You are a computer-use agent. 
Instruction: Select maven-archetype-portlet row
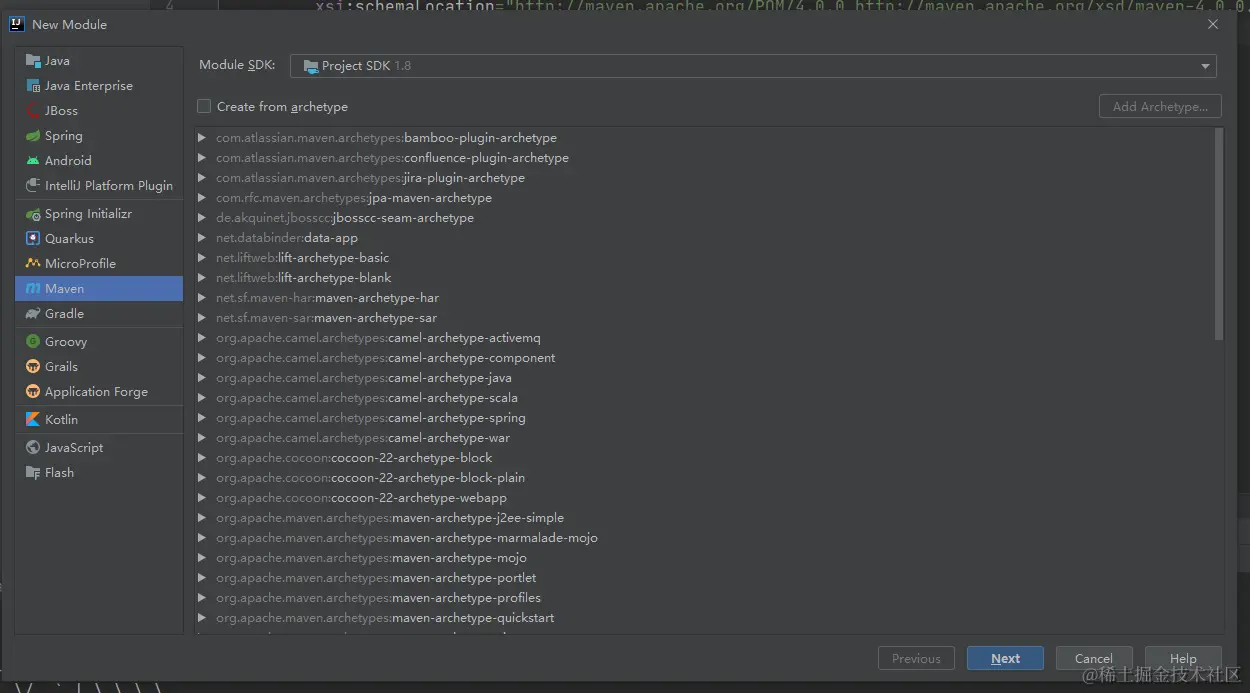705,578
